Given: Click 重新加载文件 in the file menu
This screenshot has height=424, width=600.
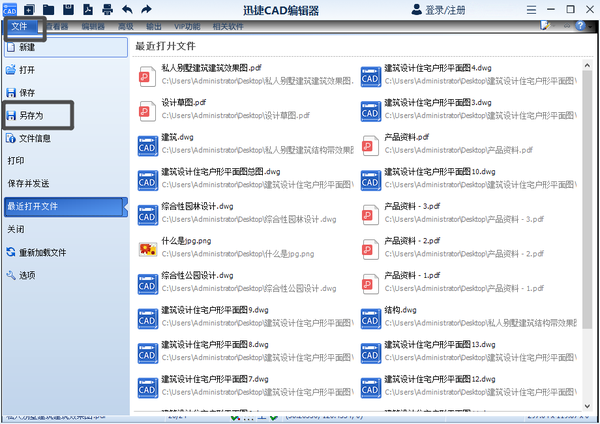Looking at the screenshot, I should point(66,253).
